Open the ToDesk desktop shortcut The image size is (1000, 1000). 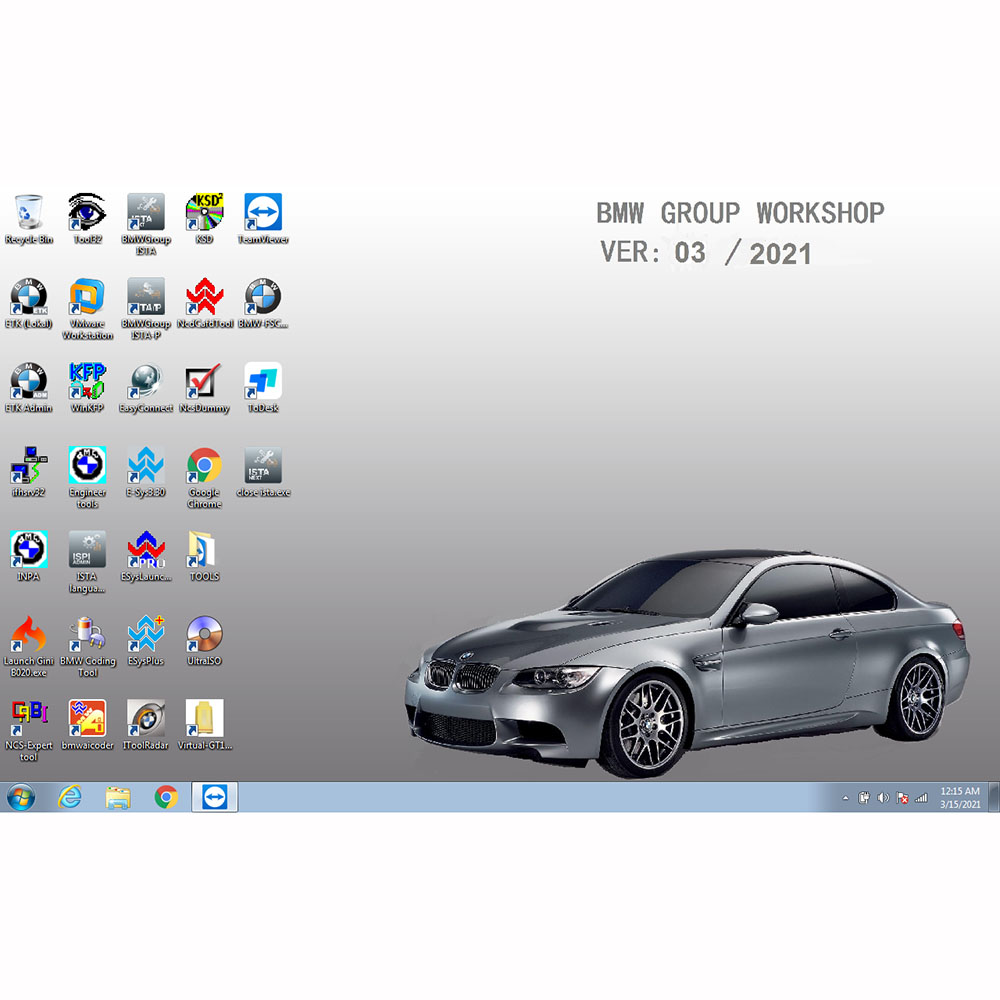[263, 387]
